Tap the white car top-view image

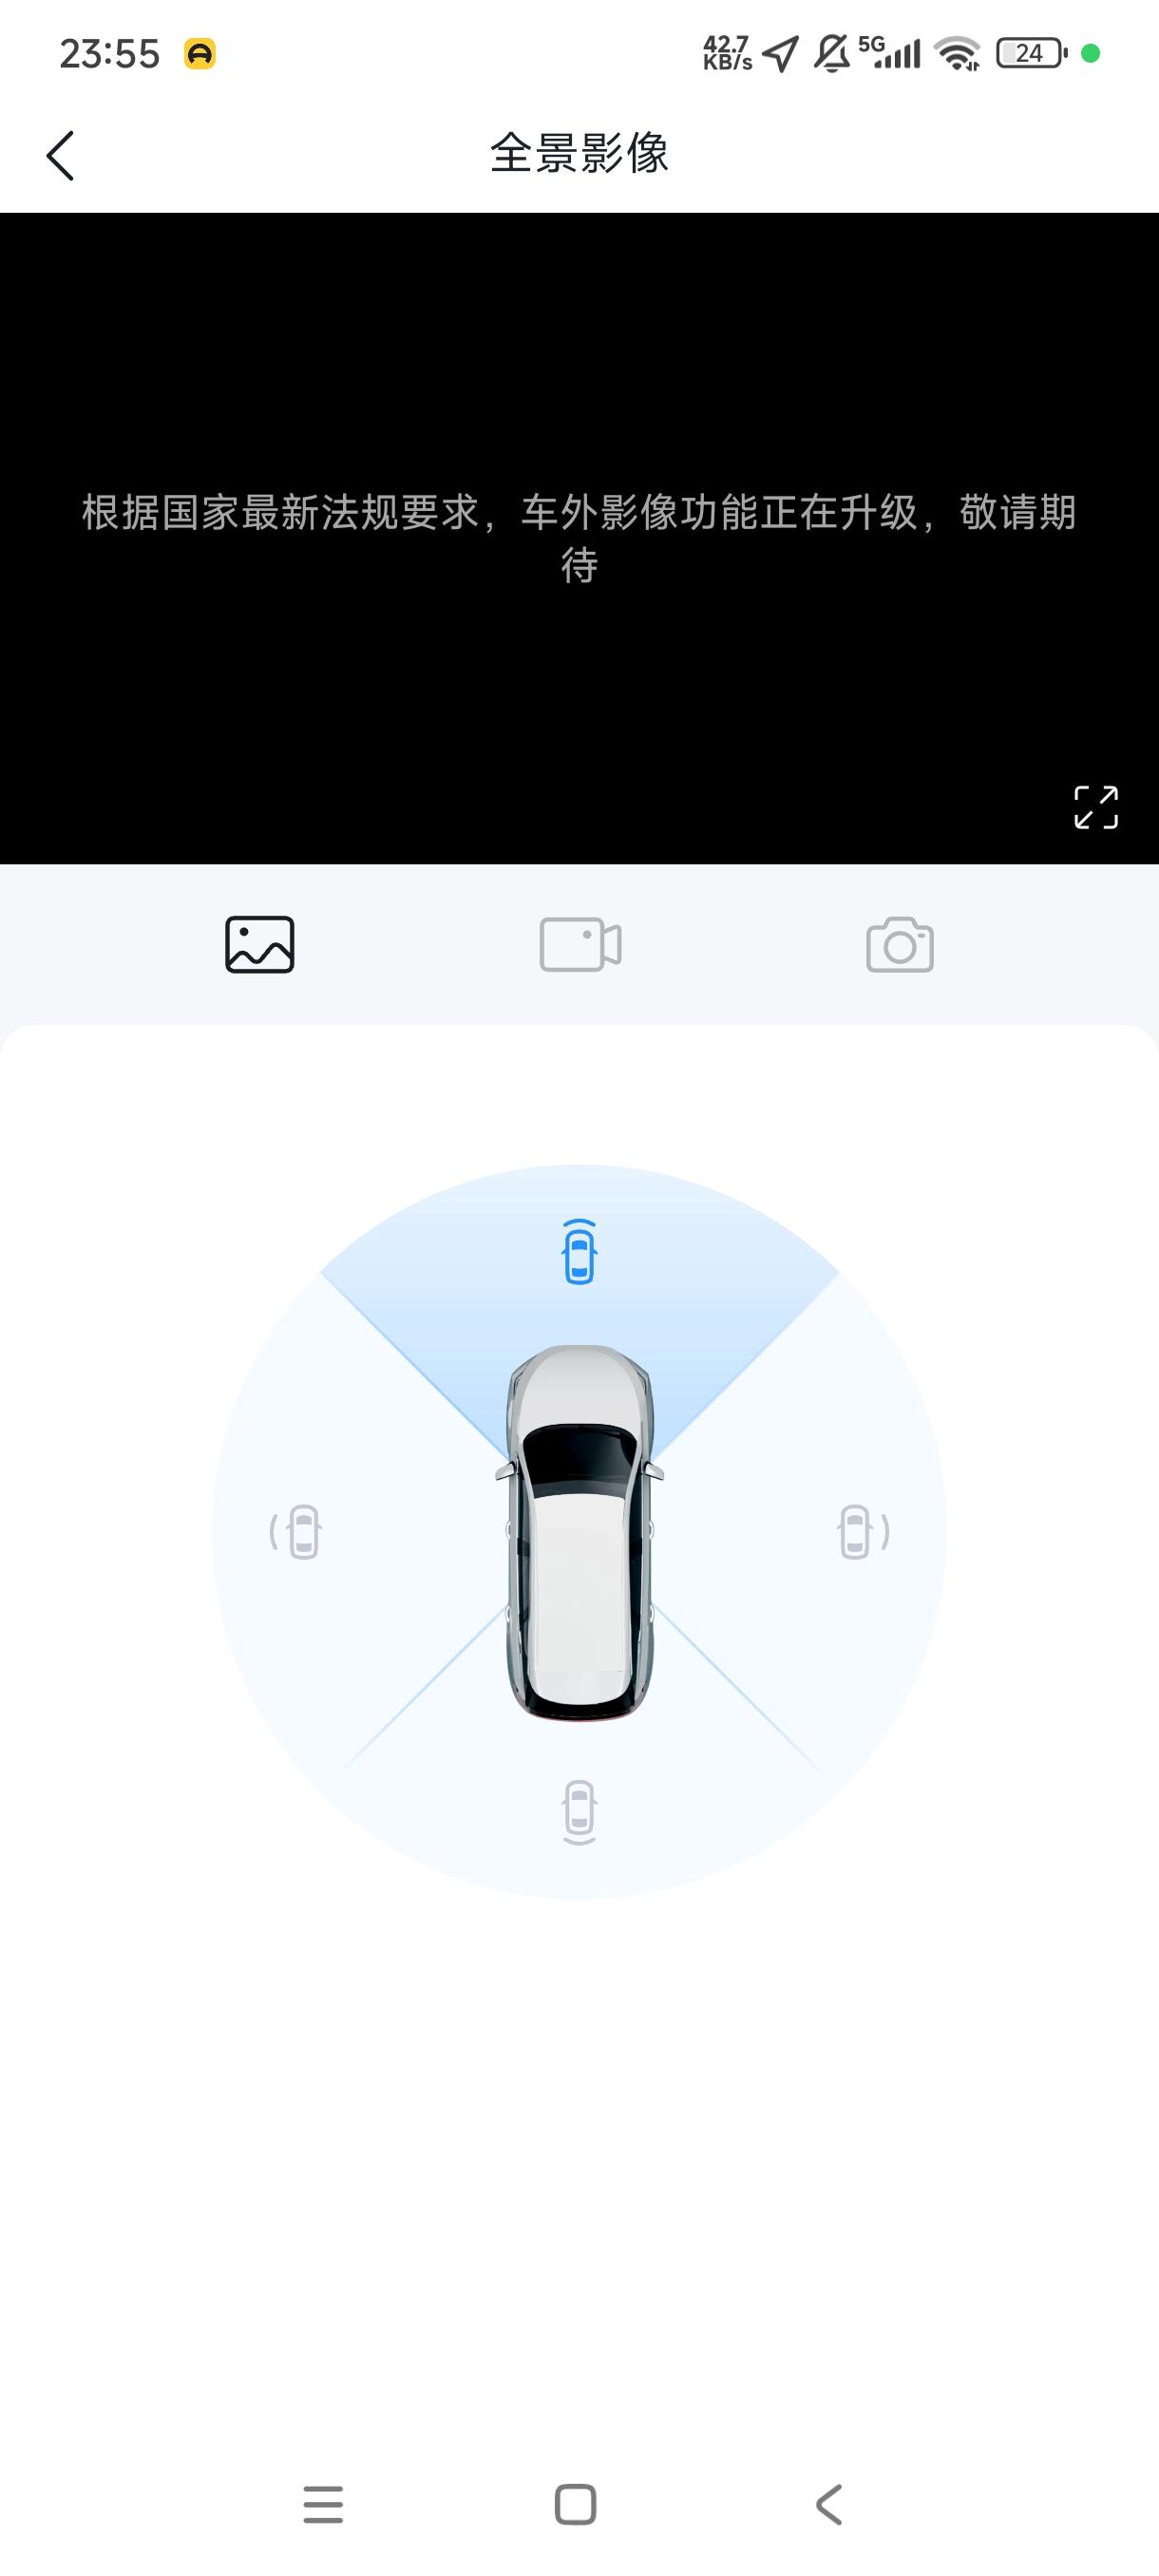pyautogui.click(x=580, y=1533)
